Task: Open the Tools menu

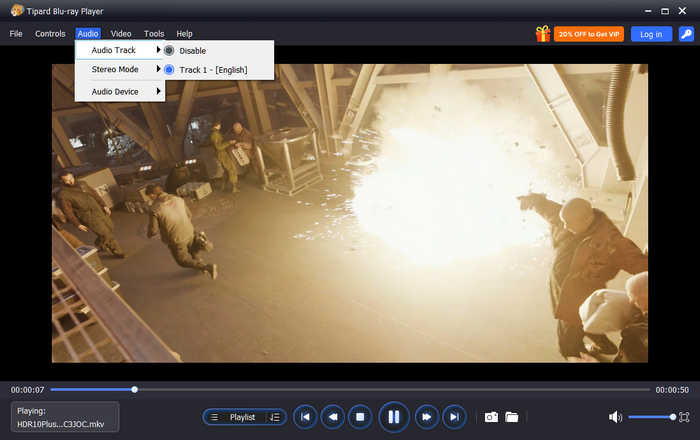Action: [x=154, y=34]
